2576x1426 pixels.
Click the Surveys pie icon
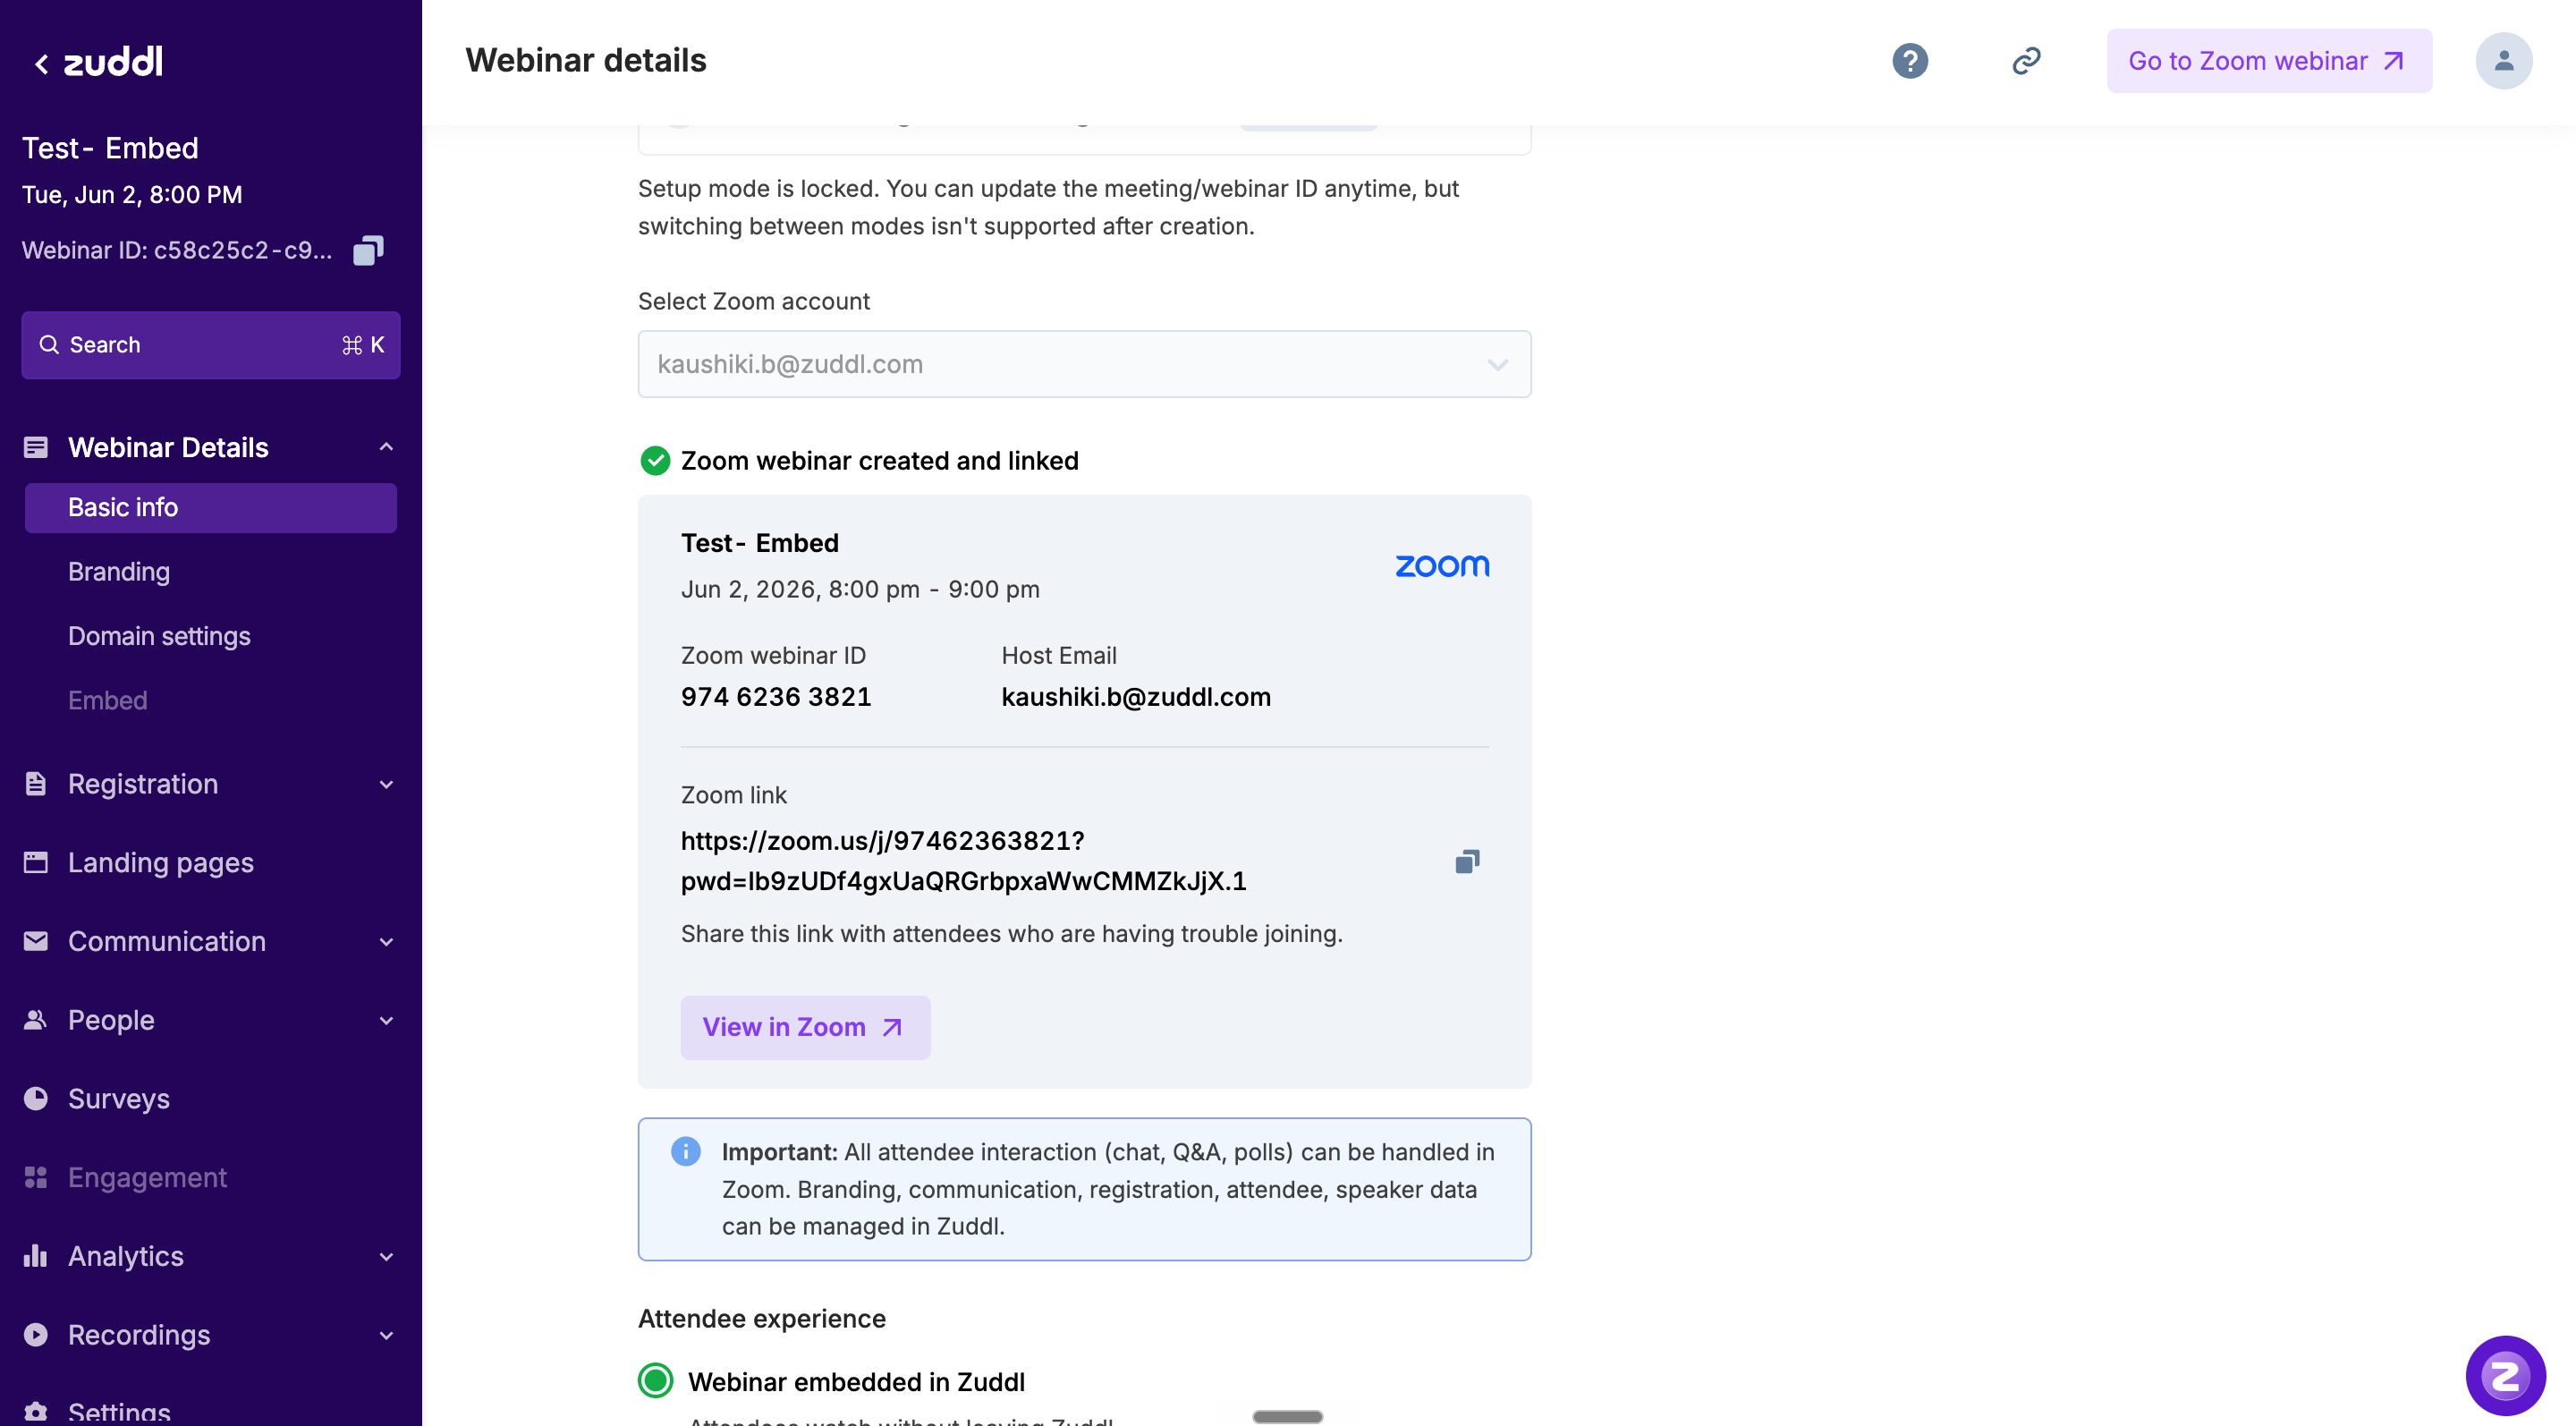(36, 1098)
